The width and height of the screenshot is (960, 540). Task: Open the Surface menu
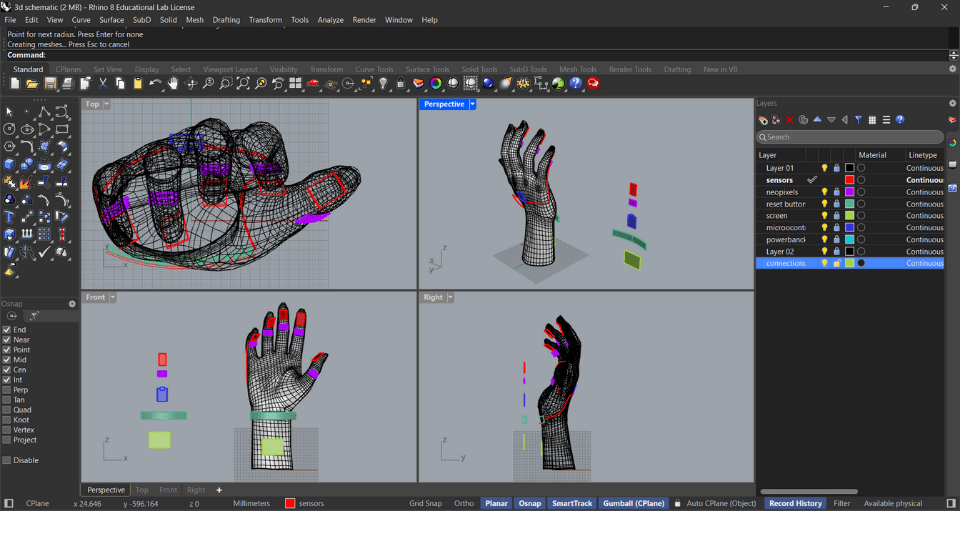(x=111, y=20)
